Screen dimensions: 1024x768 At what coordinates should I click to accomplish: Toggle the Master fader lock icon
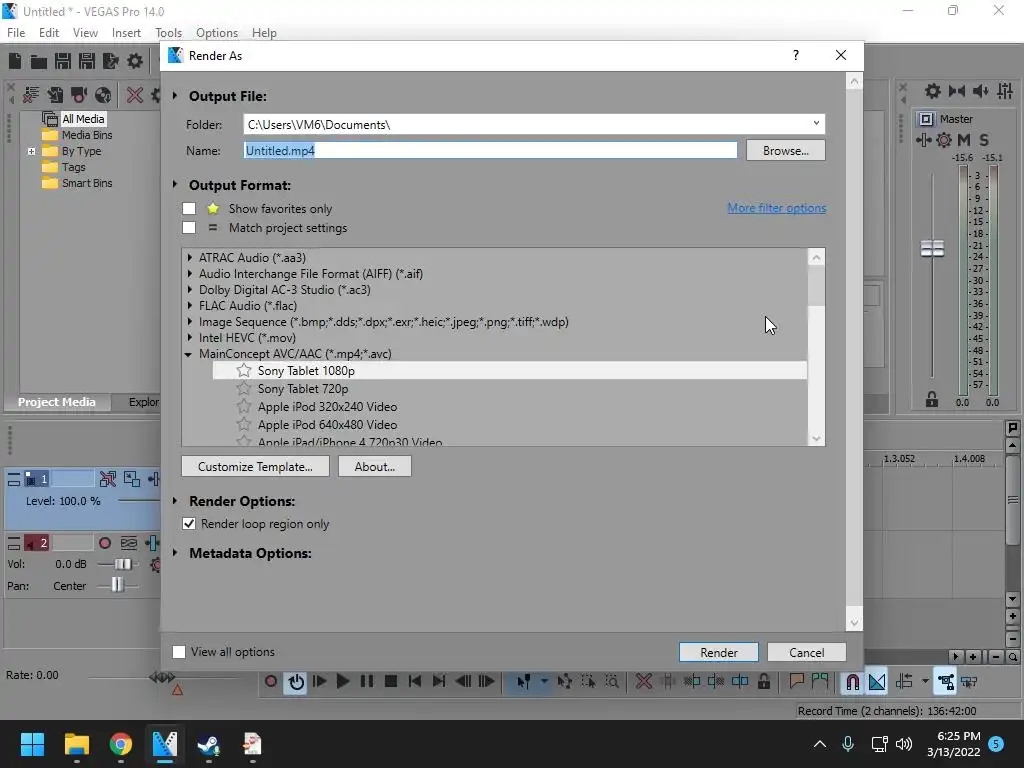tap(932, 399)
